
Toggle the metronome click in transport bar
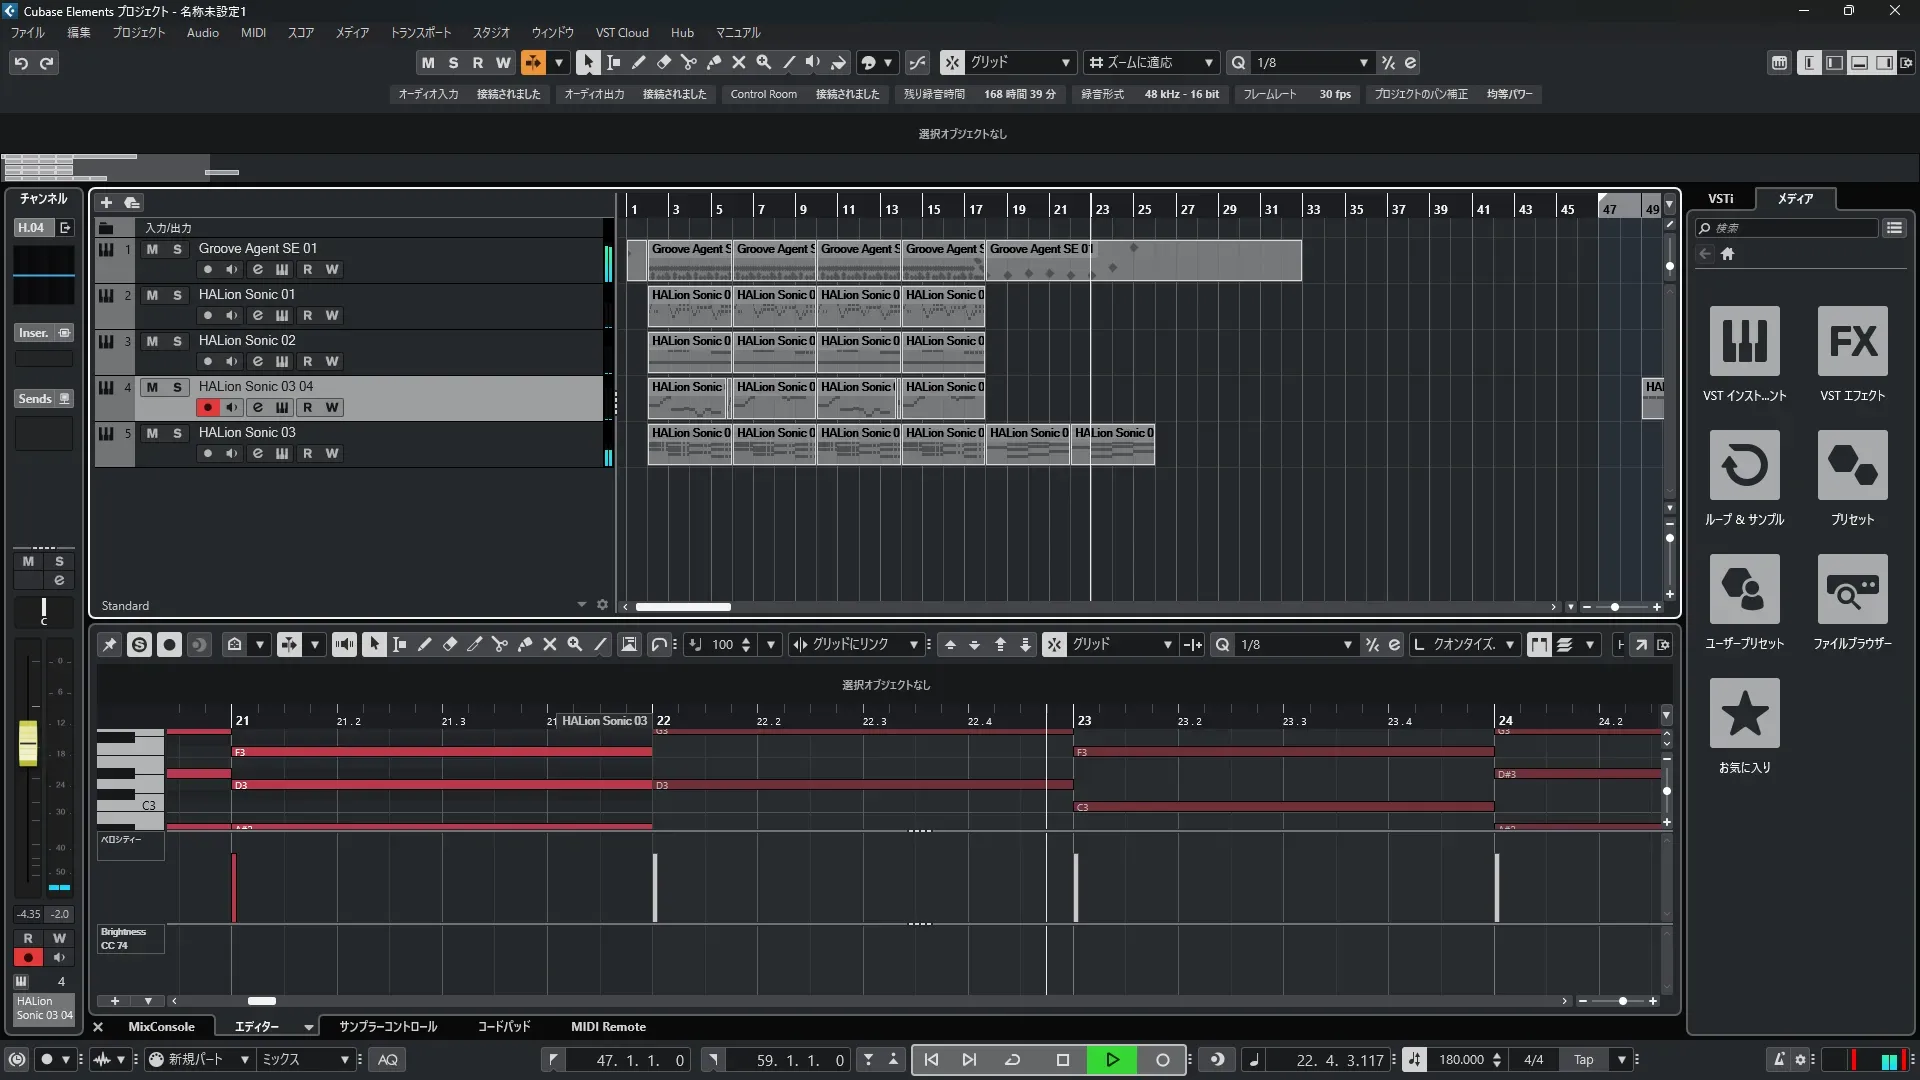click(x=1779, y=1059)
